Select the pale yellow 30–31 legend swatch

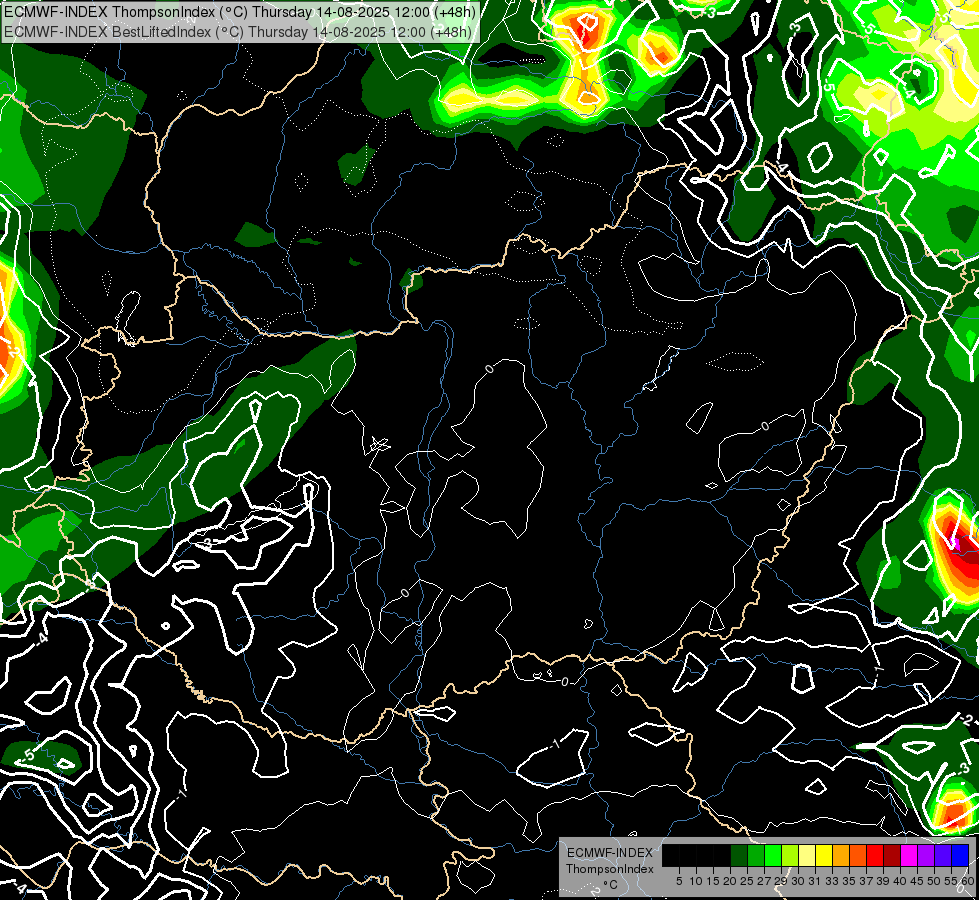[x=807, y=855]
